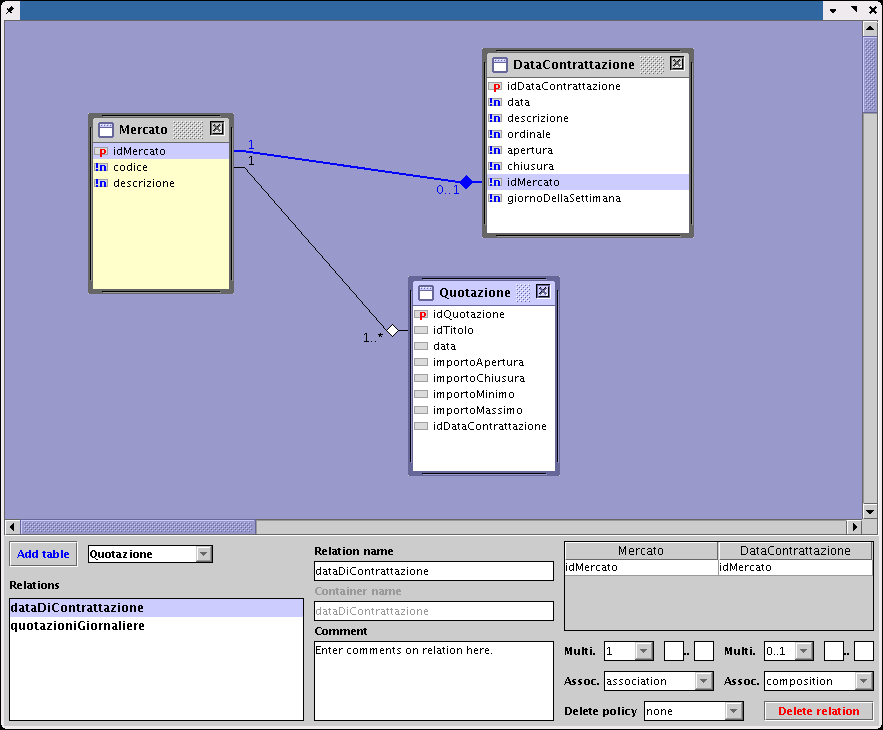Open the association type dropdown
883x730 pixels.
(704, 682)
